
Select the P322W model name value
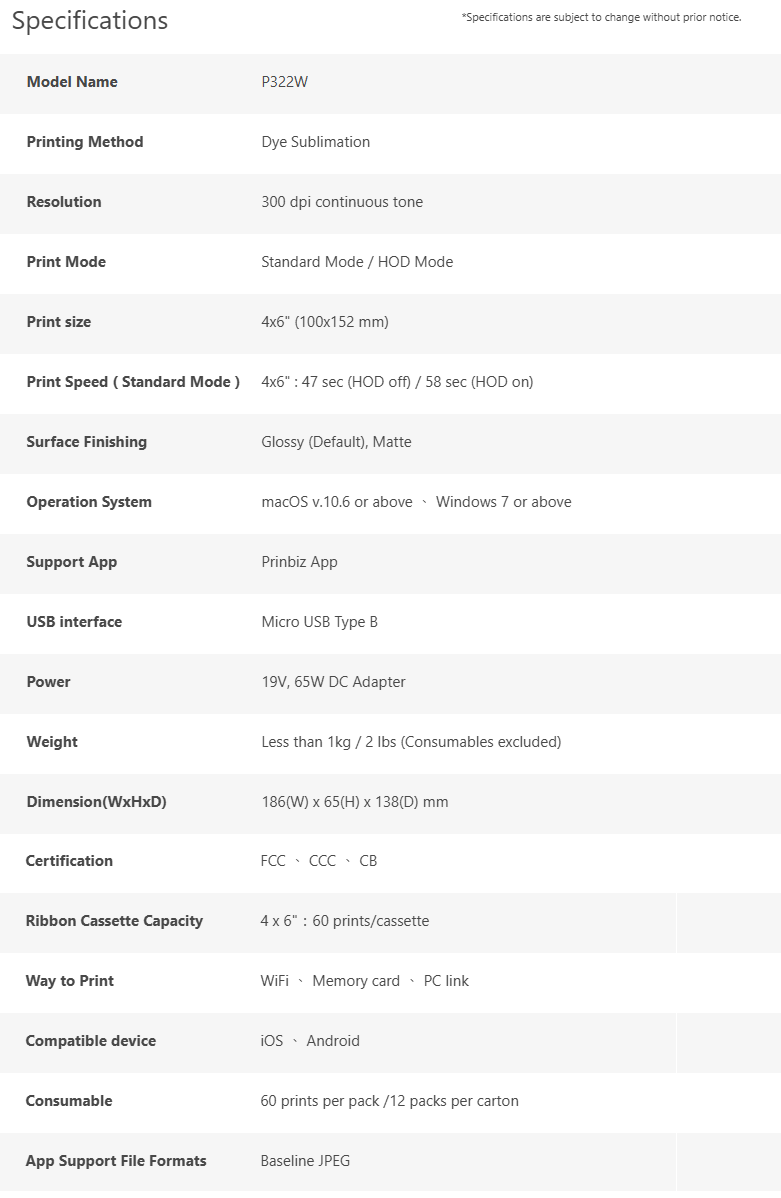[284, 82]
